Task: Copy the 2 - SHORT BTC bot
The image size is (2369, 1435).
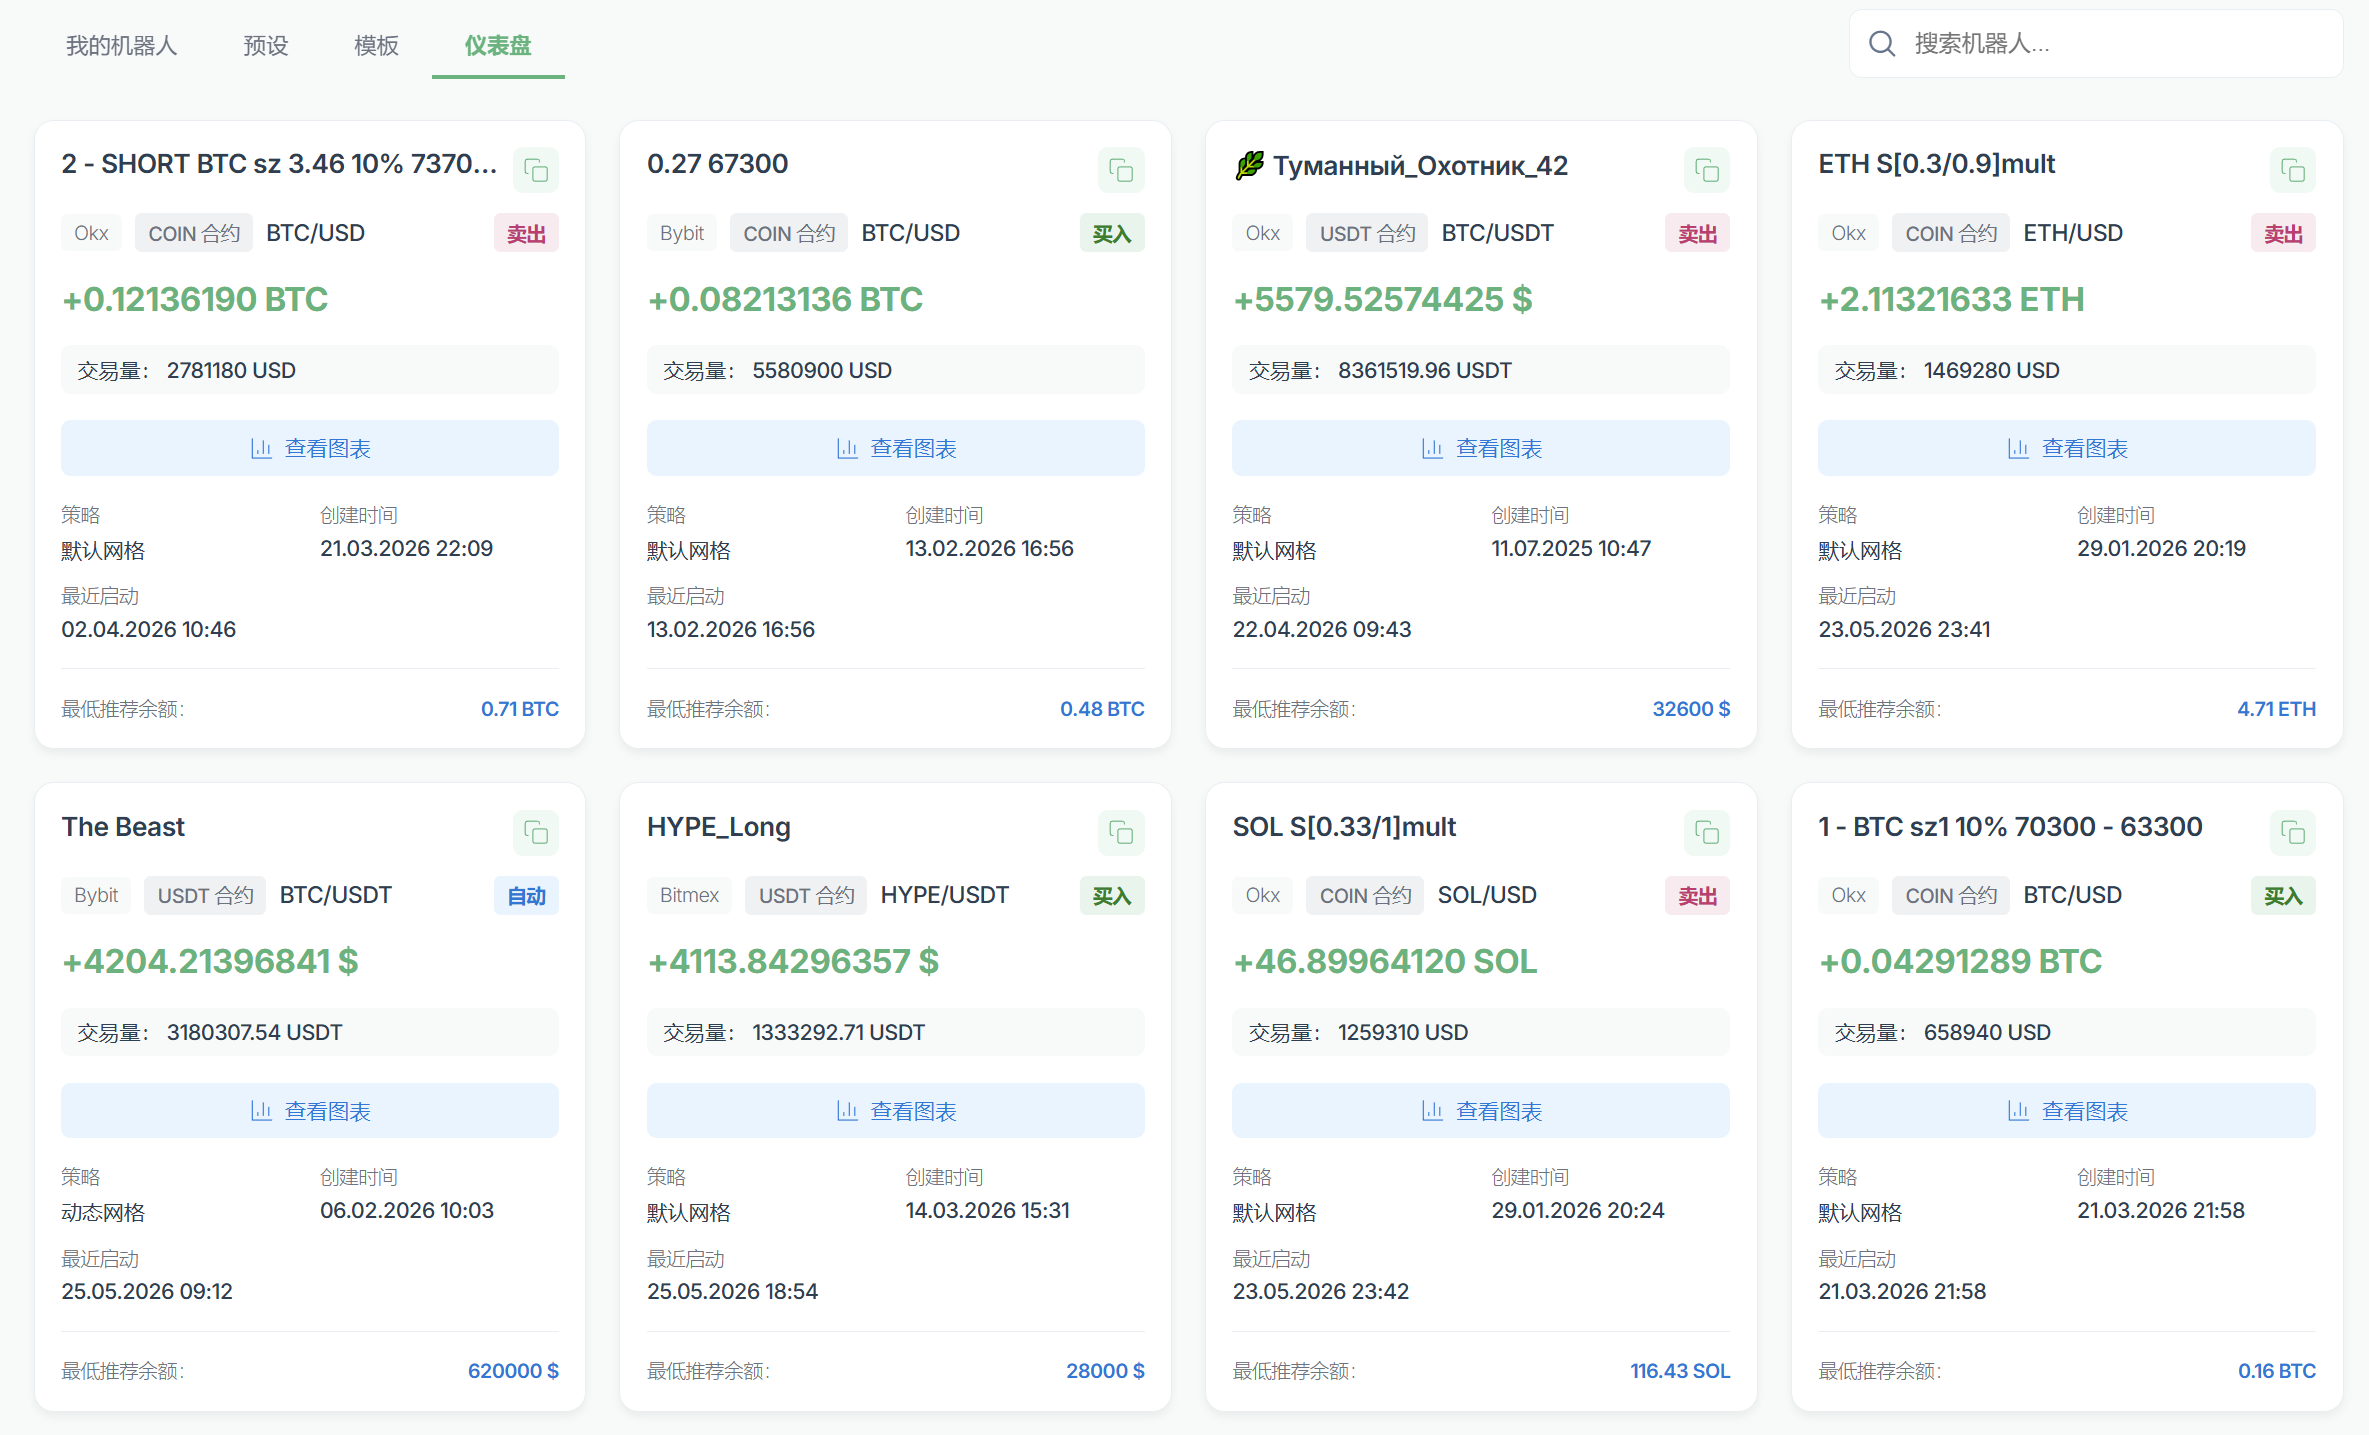Action: point(536,170)
